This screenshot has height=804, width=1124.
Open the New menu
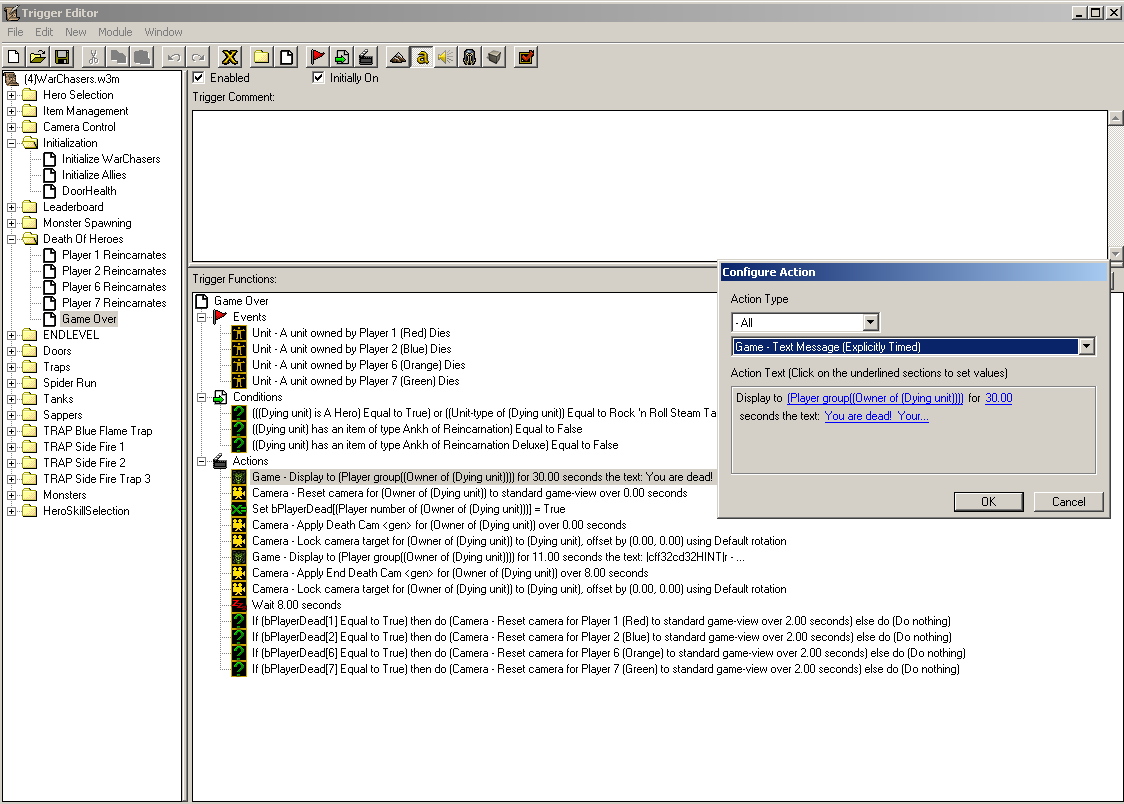point(75,32)
